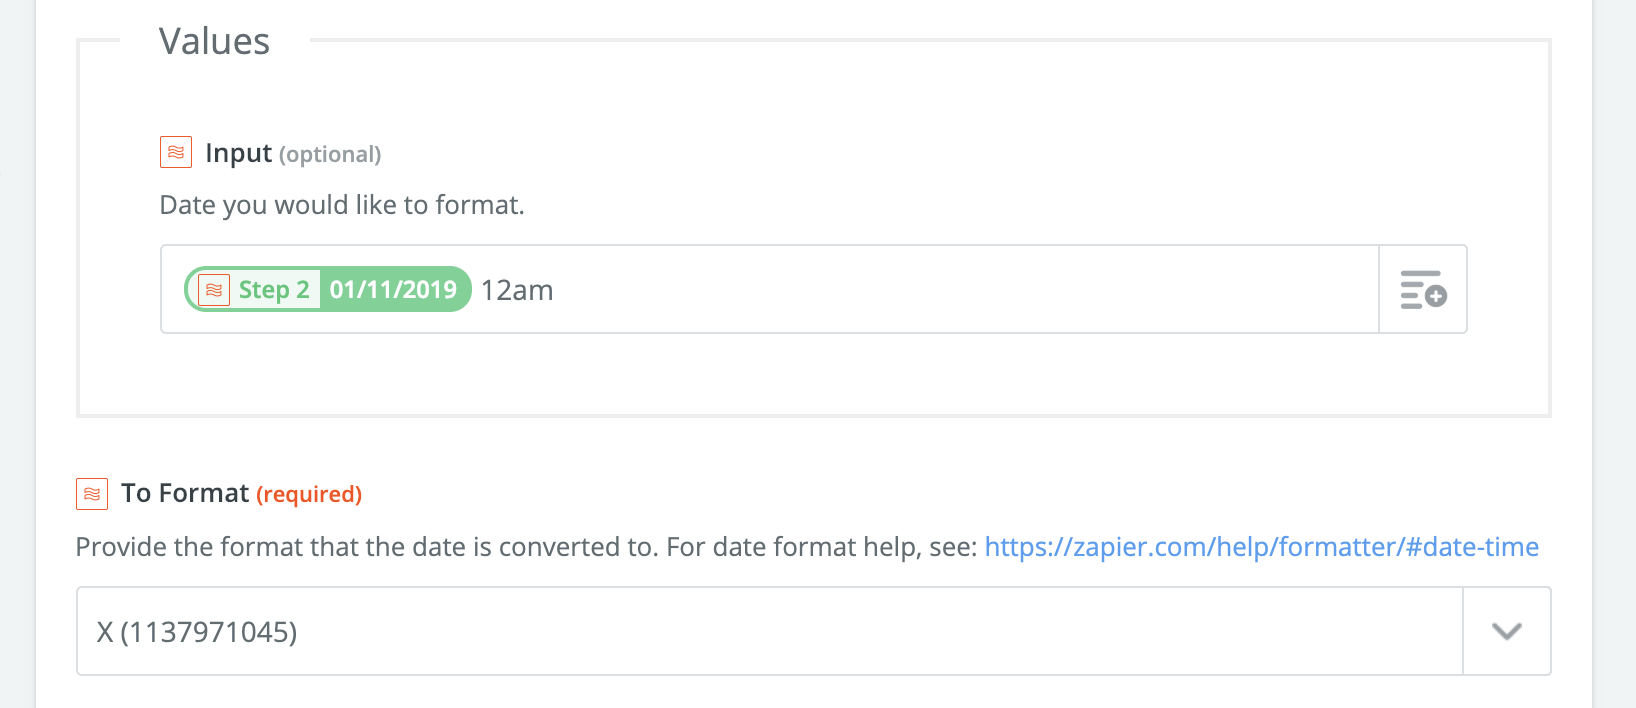Click the Input field label
1636x708 pixels.
click(238, 153)
